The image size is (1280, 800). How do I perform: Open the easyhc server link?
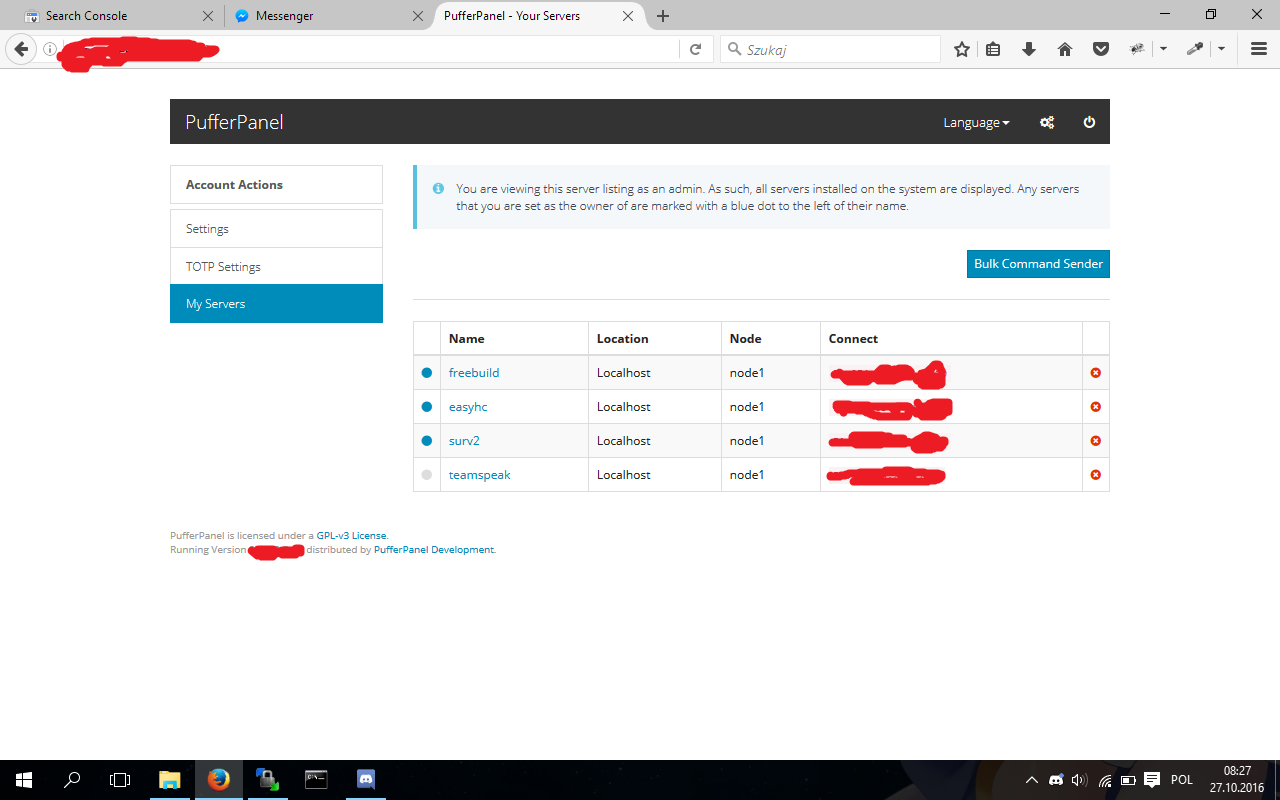pyautogui.click(x=468, y=407)
